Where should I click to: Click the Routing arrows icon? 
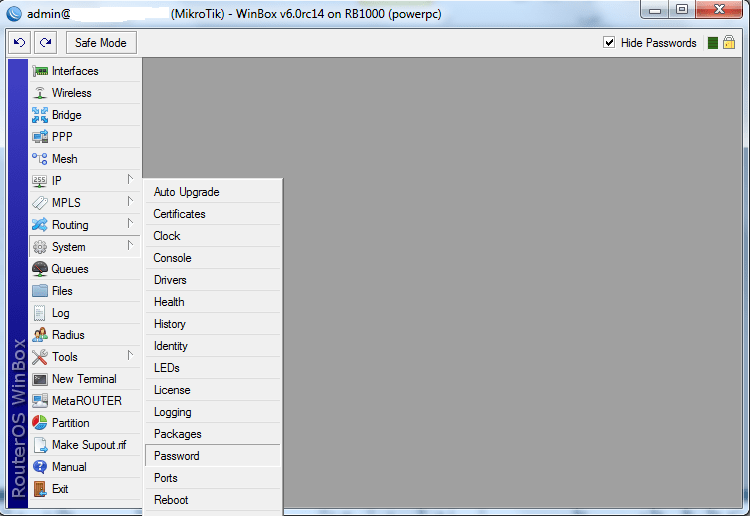40,224
